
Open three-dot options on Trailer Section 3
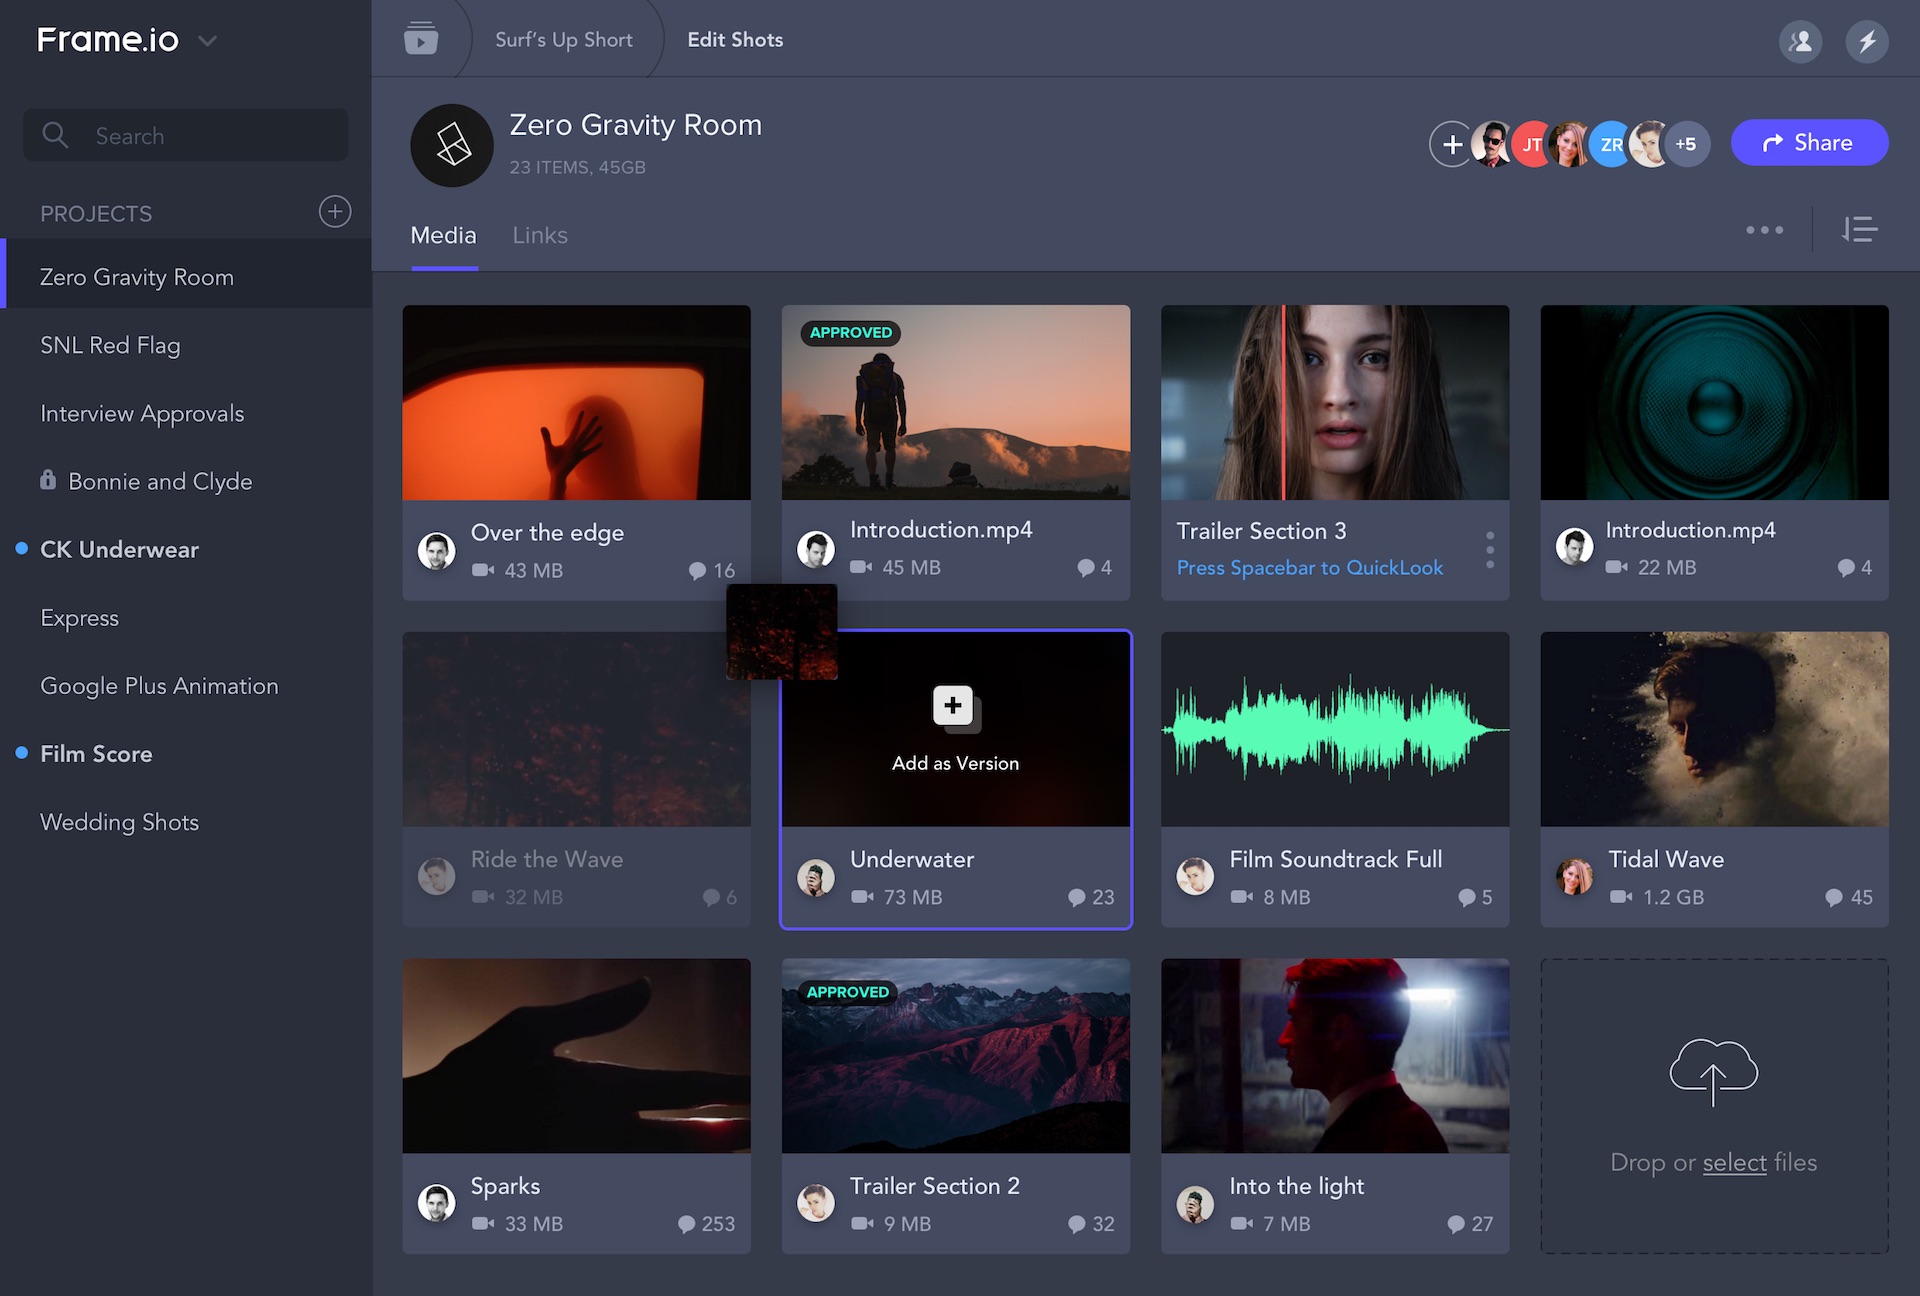tap(1489, 550)
